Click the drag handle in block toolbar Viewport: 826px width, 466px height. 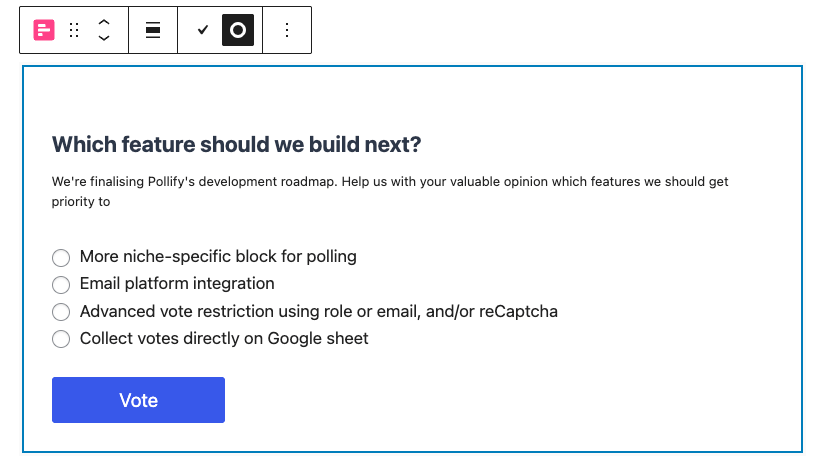pyautogui.click(x=74, y=30)
